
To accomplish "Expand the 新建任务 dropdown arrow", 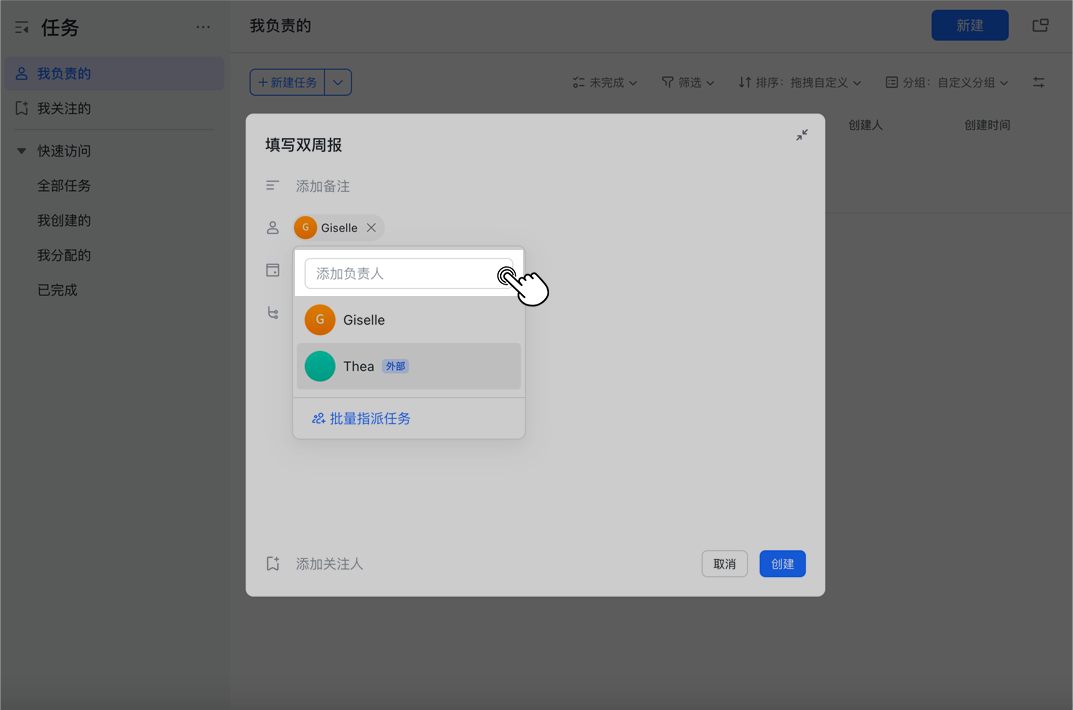I will 338,83.
